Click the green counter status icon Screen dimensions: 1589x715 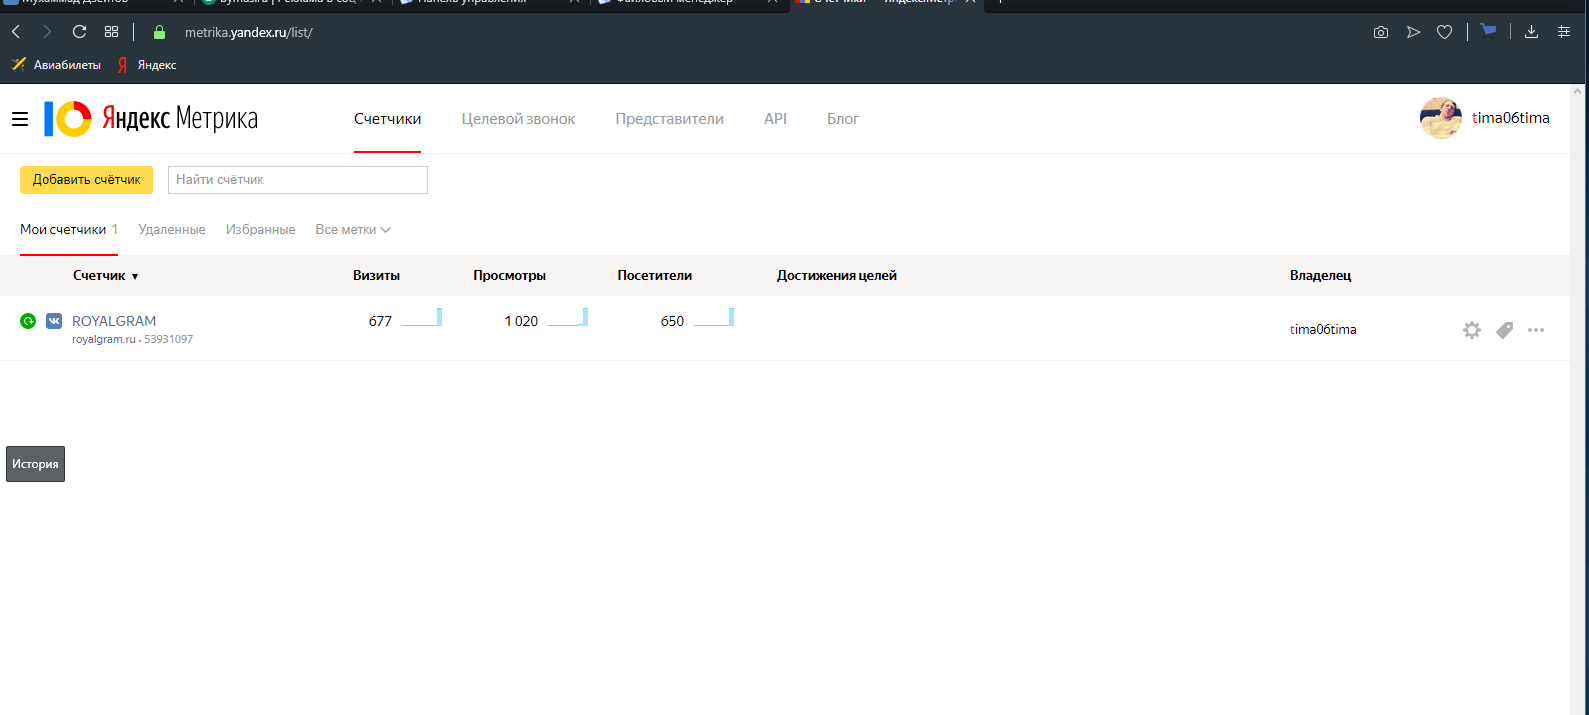pyautogui.click(x=28, y=321)
